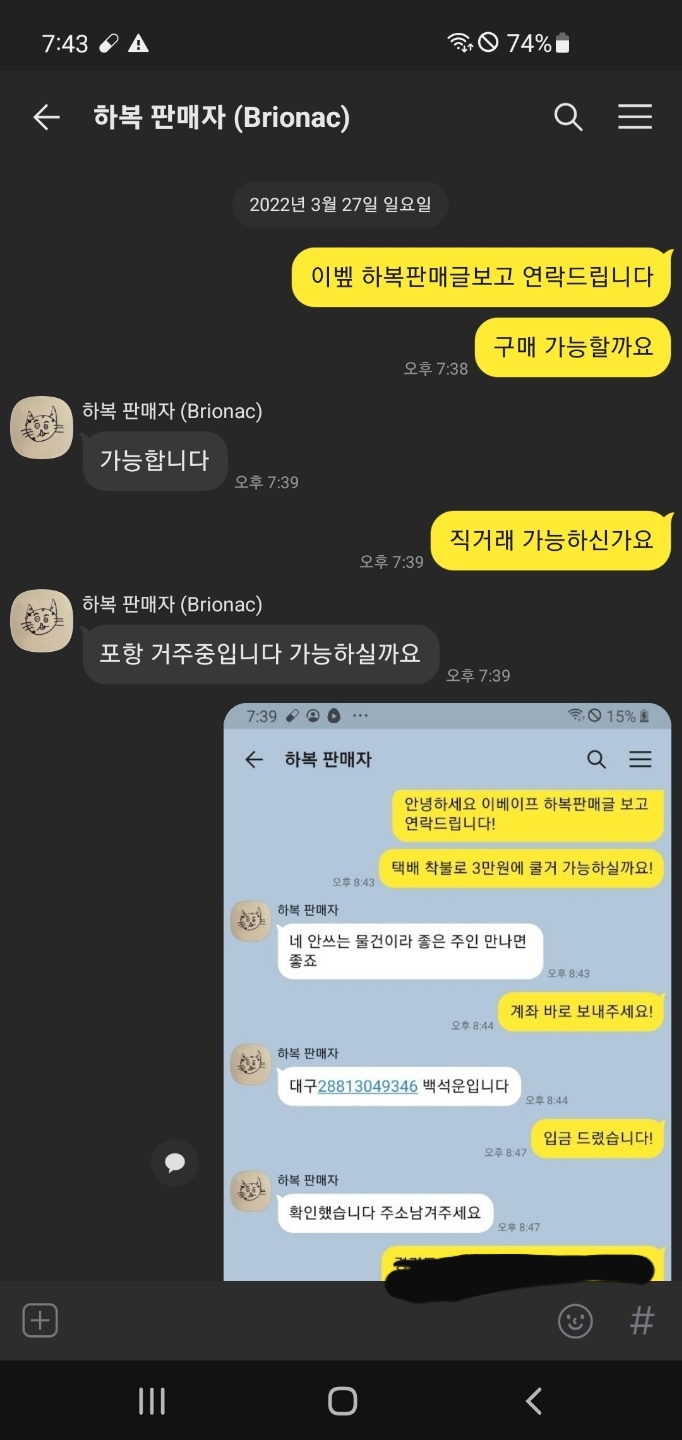The height and width of the screenshot is (1440, 682).
Task: Tap Android recent apps button
Action: tap(151, 1401)
